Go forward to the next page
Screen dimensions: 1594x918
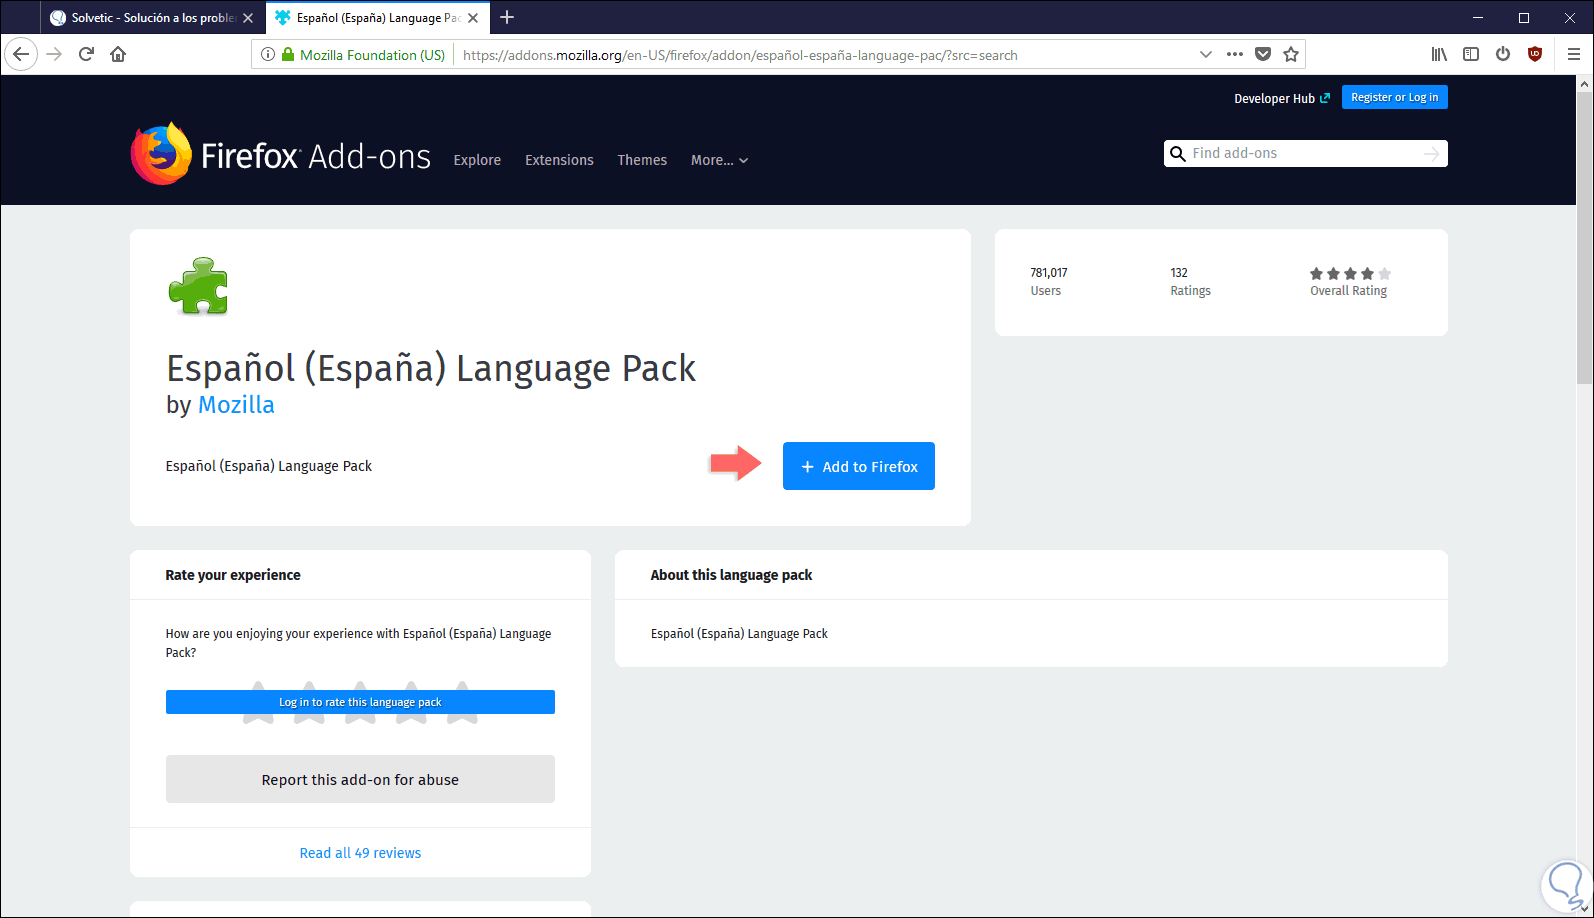[x=54, y=54]
